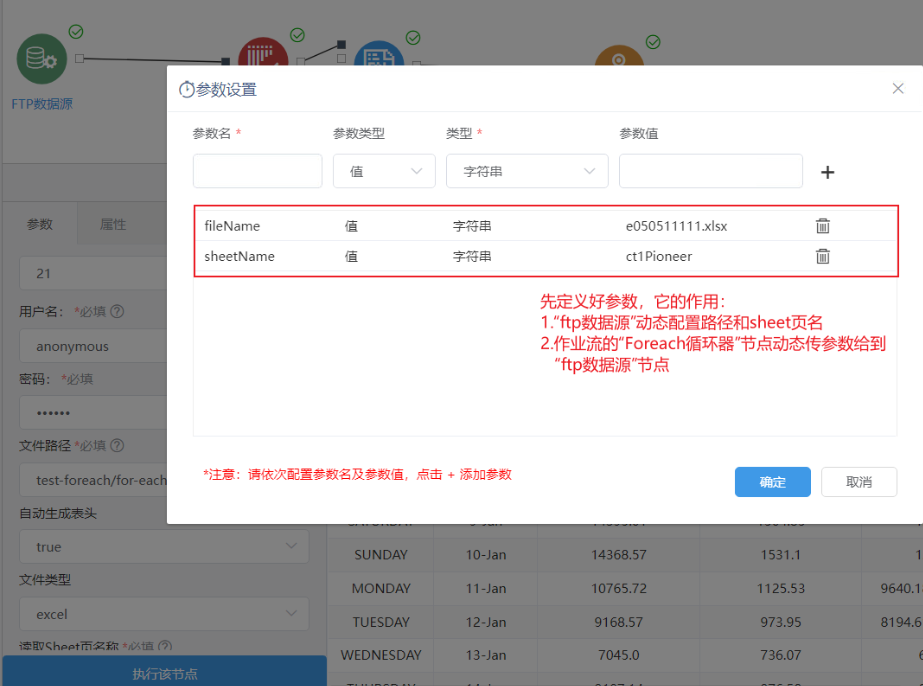Click the cell value 10765.72

click(x=619, y=588)
